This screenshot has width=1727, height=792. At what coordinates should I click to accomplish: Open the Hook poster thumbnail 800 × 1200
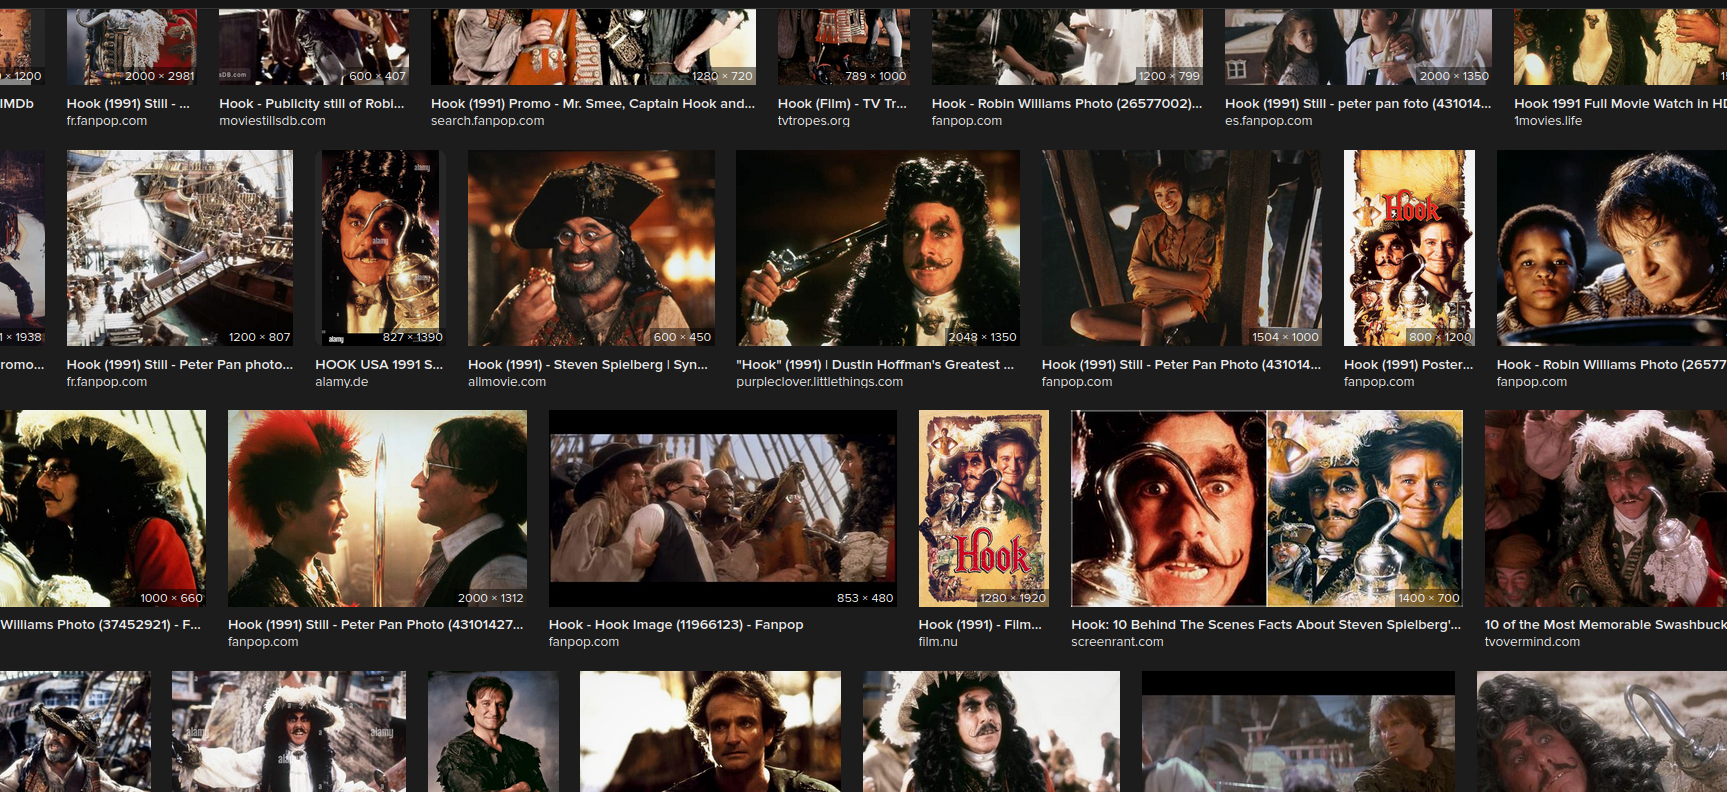click(1410, 248)
